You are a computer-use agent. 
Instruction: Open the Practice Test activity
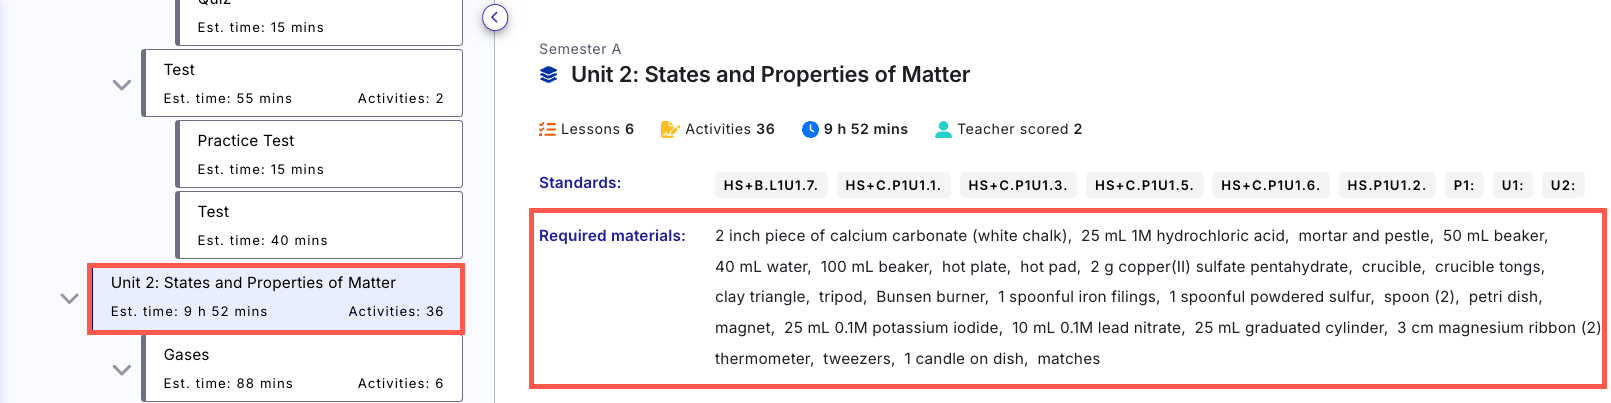(x=320, y=154)
